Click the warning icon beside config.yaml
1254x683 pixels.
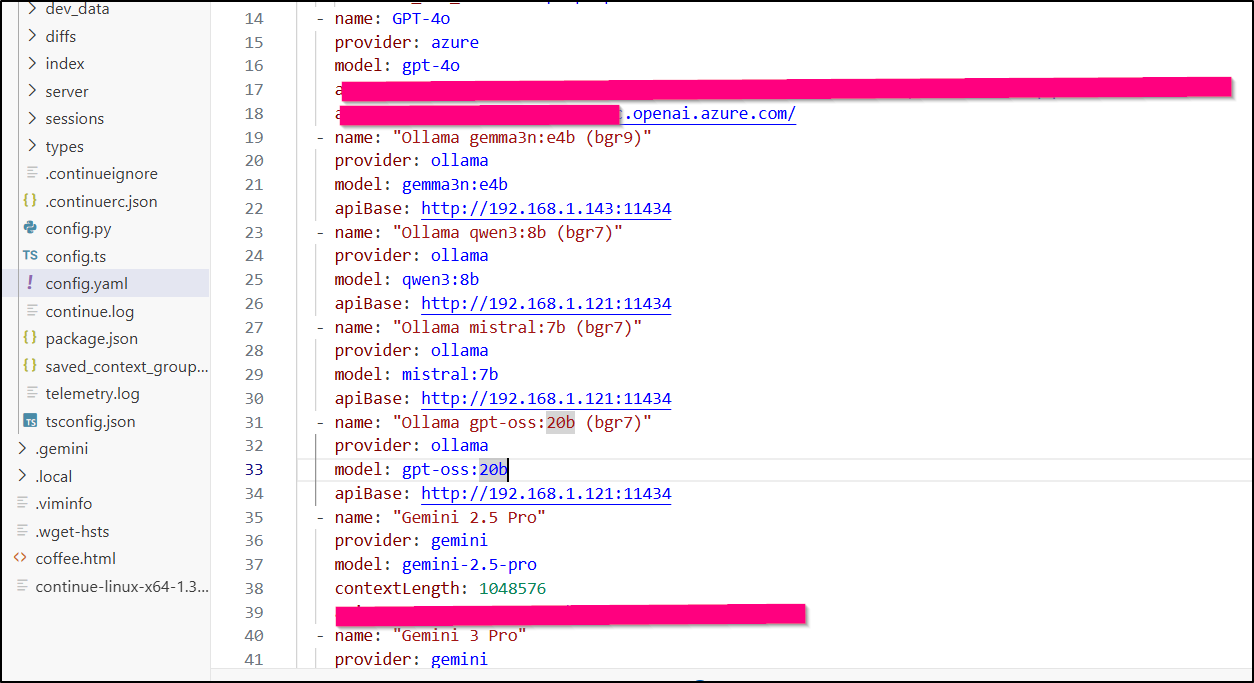32,283
